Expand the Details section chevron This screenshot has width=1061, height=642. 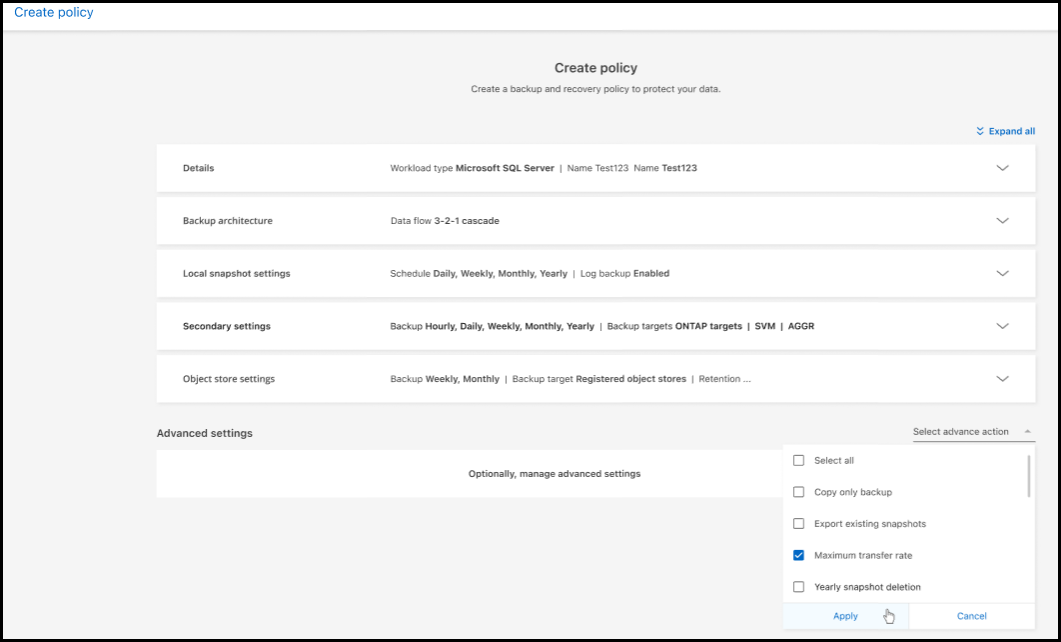1002,168
